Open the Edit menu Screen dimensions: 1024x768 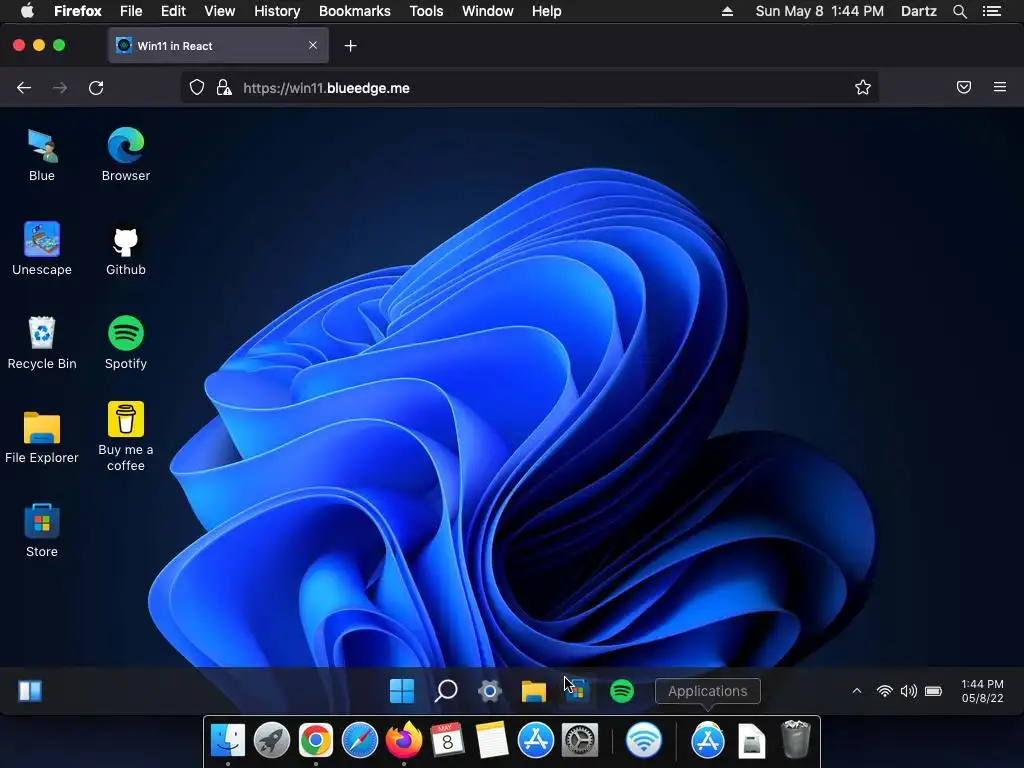click(x=173, y=11)
